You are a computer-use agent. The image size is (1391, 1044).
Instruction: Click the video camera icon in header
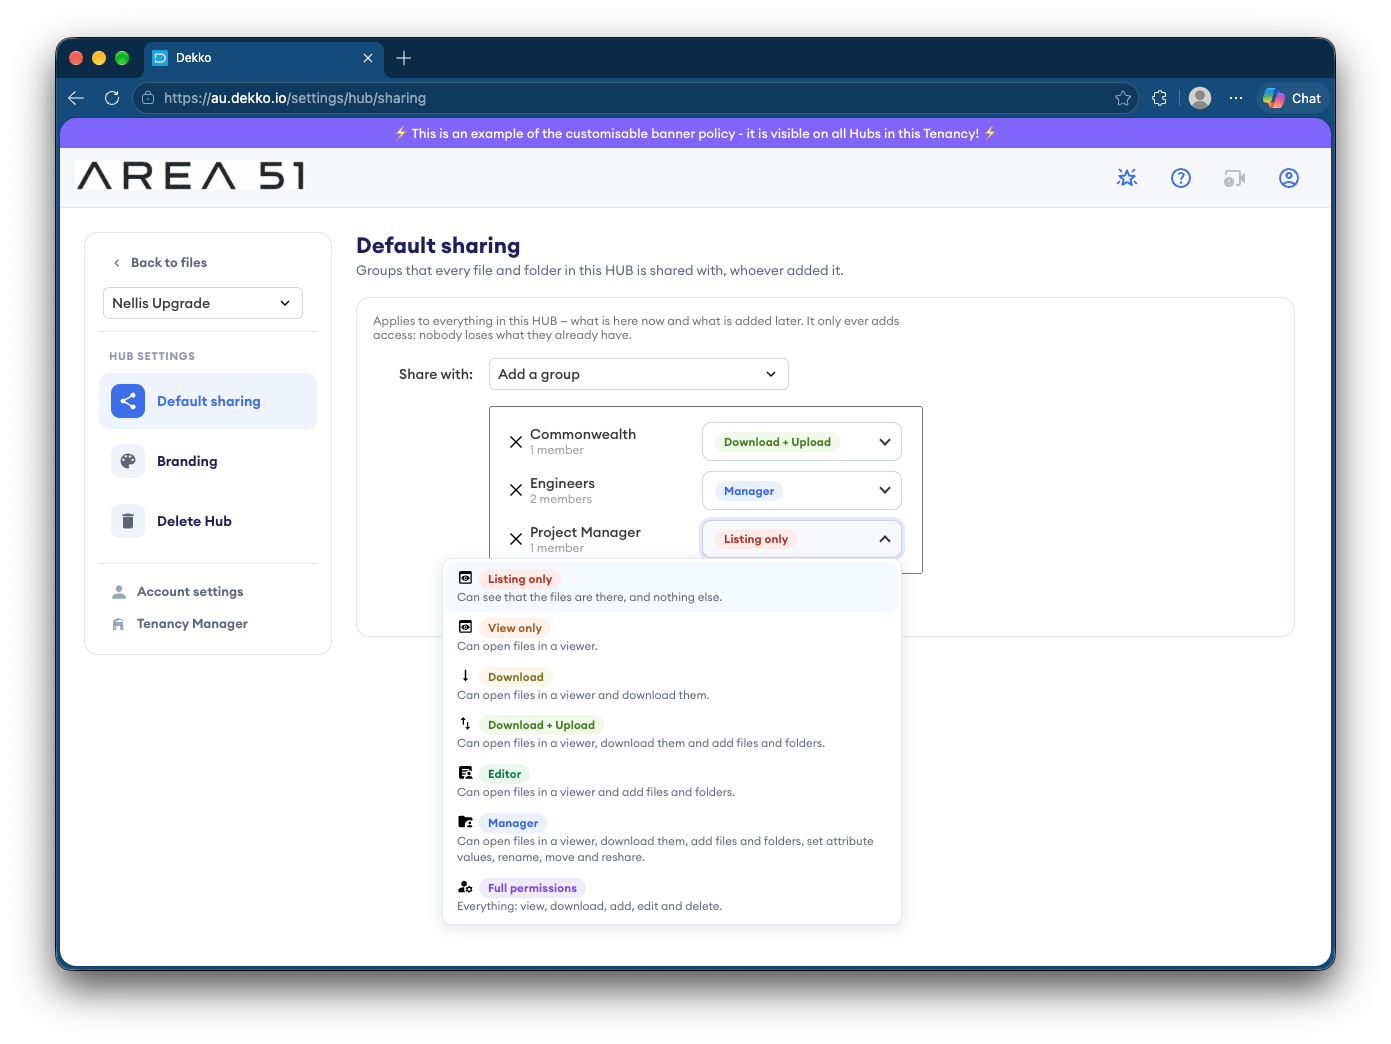click(1235, 178)
